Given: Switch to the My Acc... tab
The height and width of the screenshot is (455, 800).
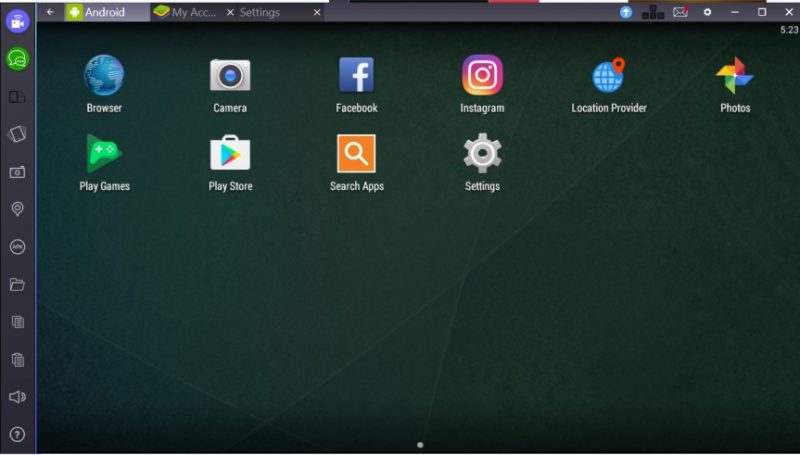Looking at the screenshot, I should [x=185, y=12].
